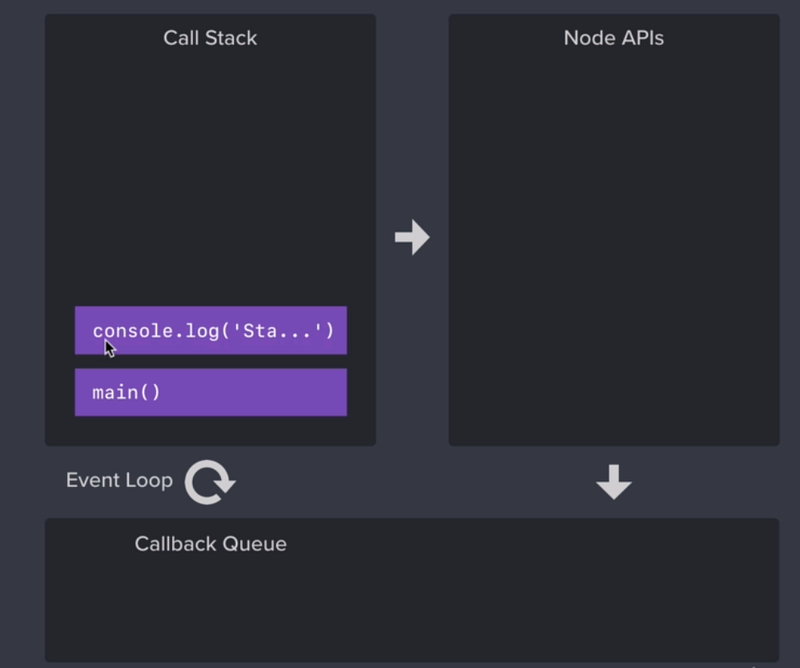The image size is (800, 668).
Task: Click the Event Loop circular arrow icon
Action: coord(210,482)
